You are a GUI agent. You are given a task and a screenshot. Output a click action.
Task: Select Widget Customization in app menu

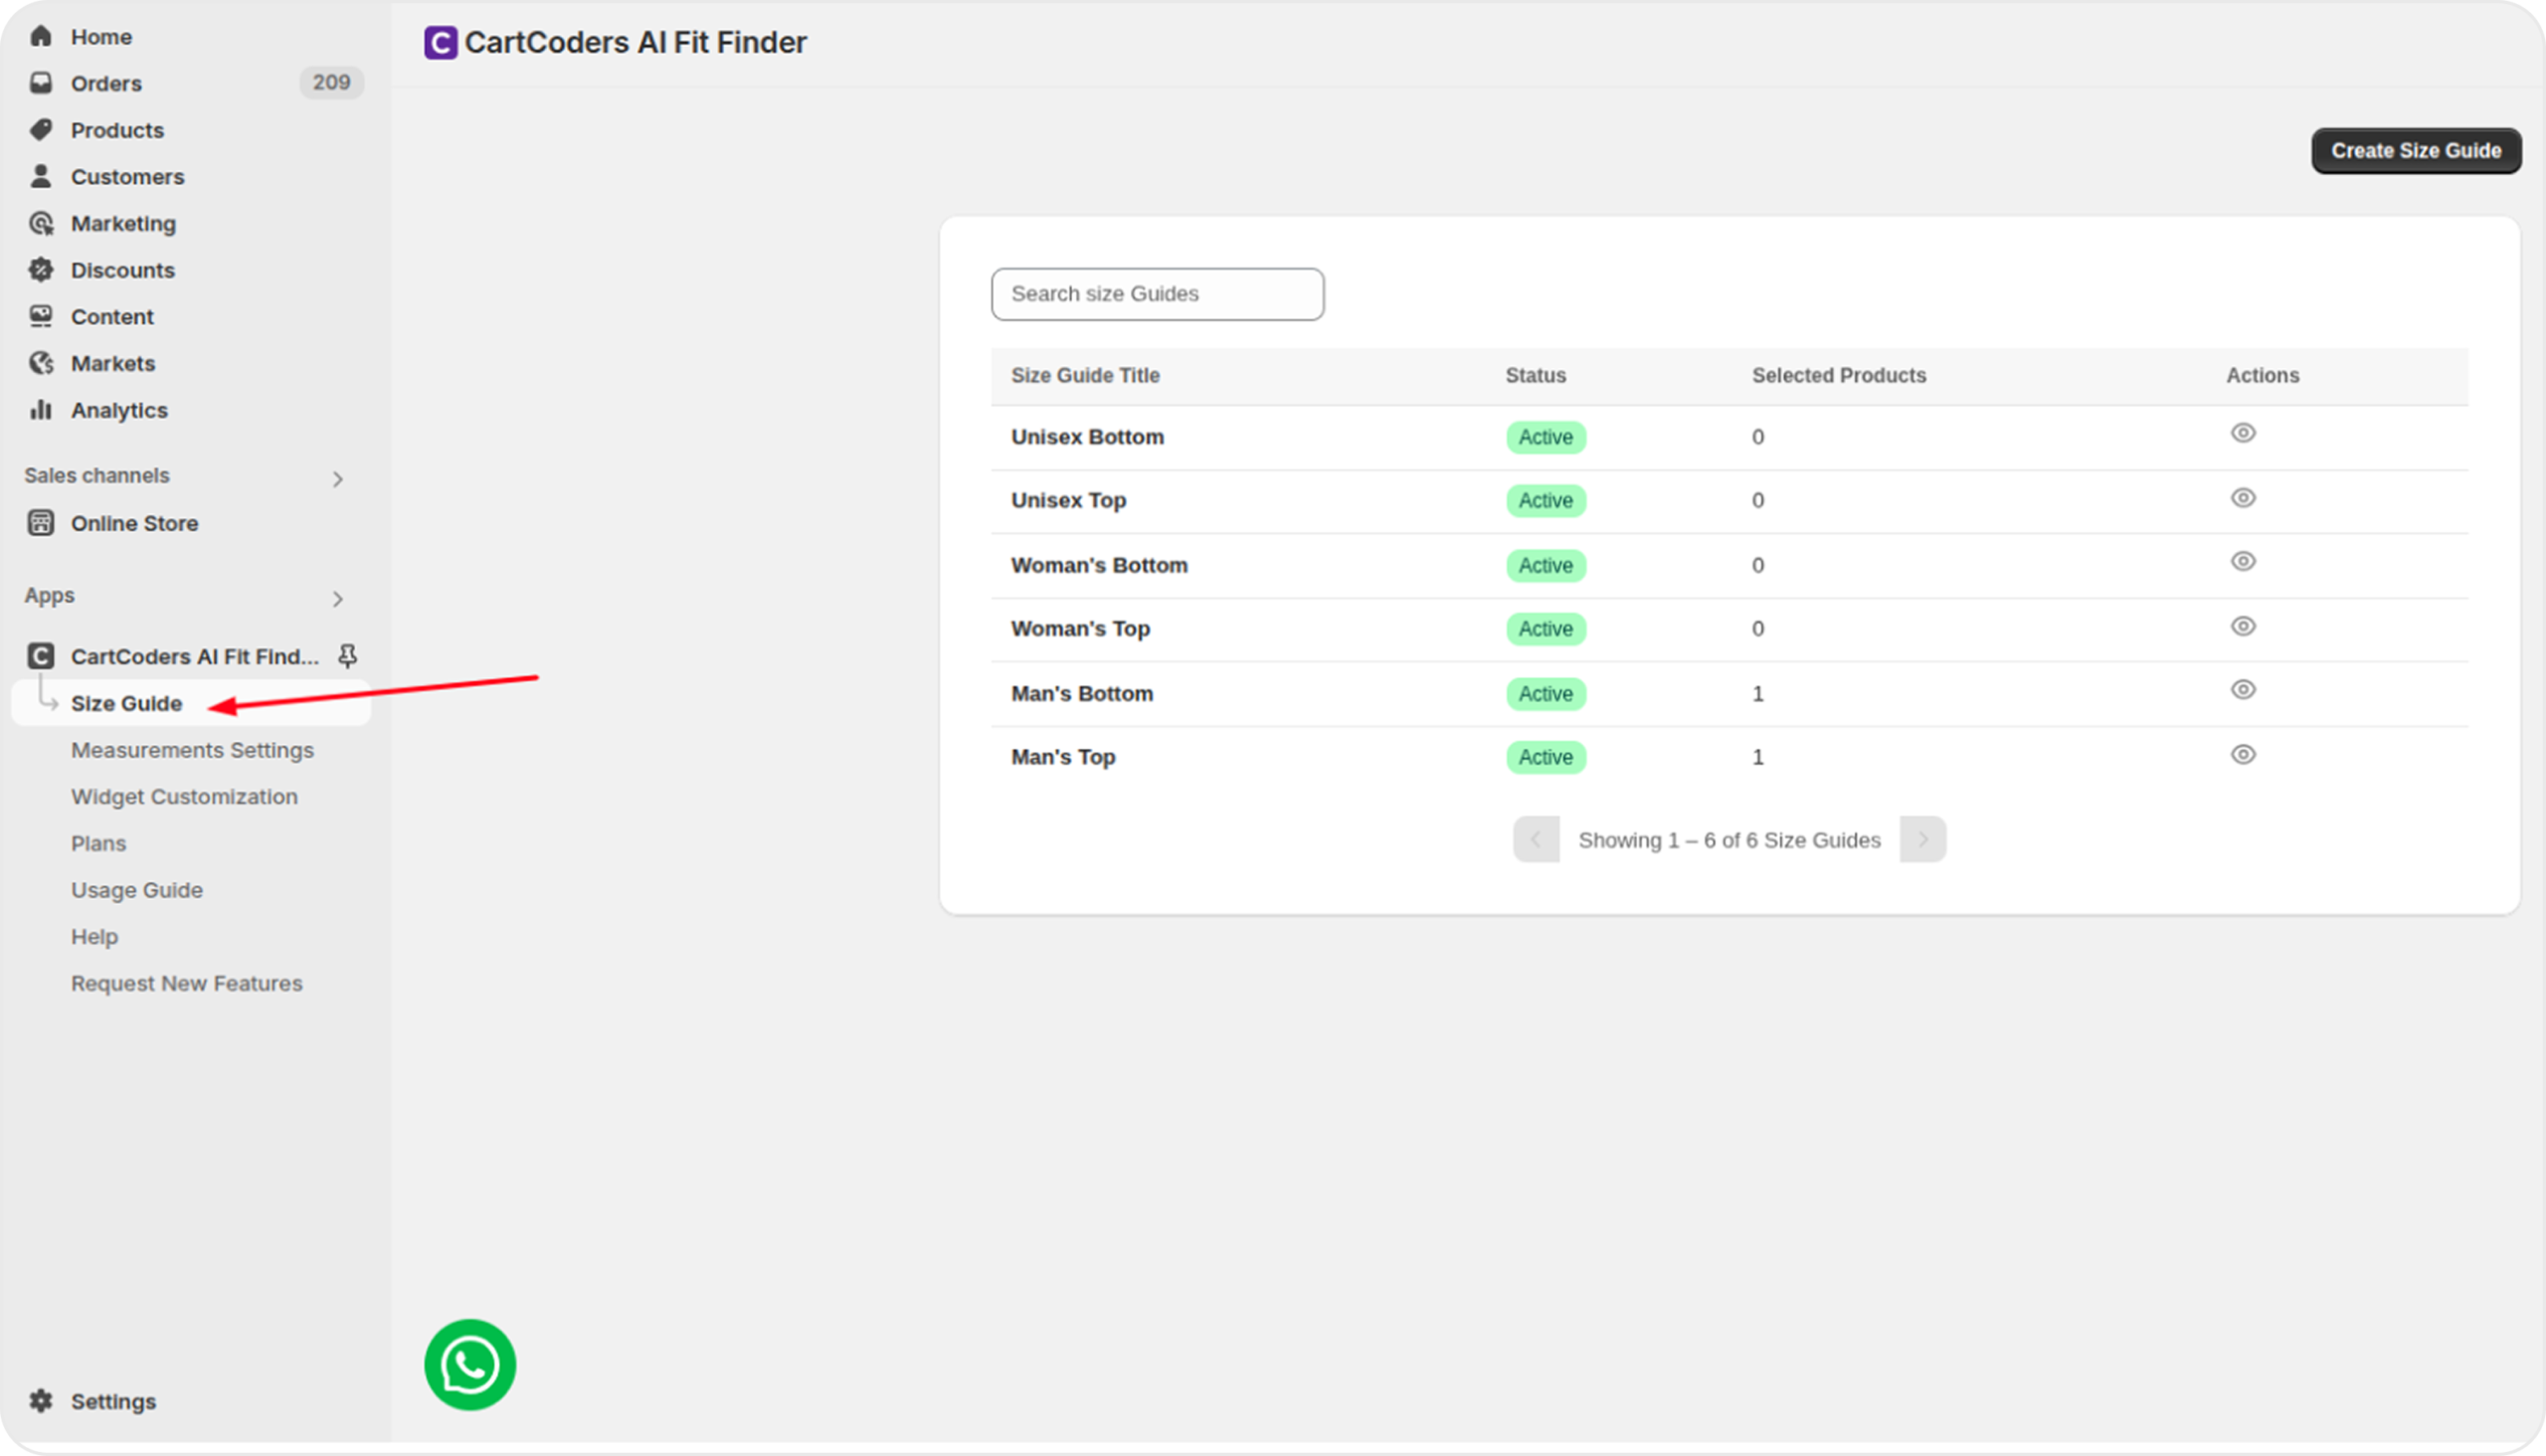click(184, 797)
